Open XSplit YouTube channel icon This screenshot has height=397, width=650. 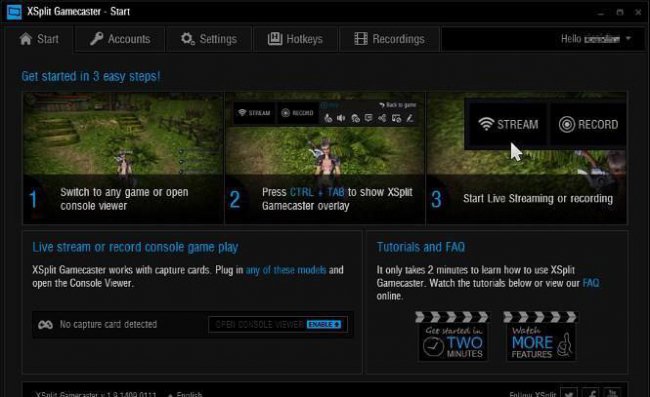pyautogui.click(x=613, y=393)
